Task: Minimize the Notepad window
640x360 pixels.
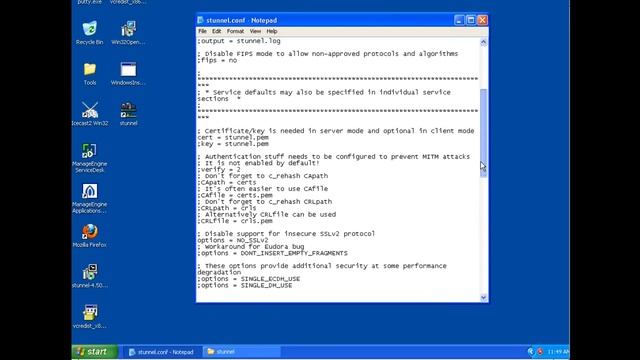Action: coord(459,20)
